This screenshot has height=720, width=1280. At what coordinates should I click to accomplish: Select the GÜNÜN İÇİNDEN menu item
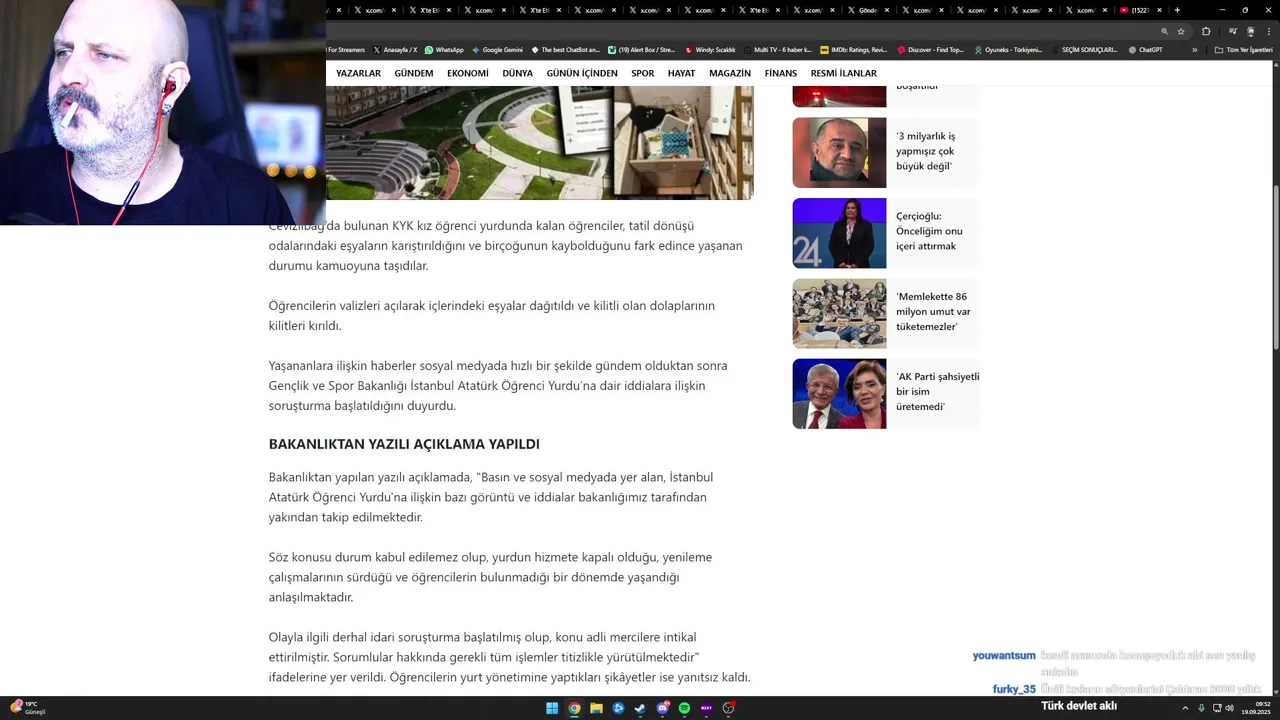(582, 73)
